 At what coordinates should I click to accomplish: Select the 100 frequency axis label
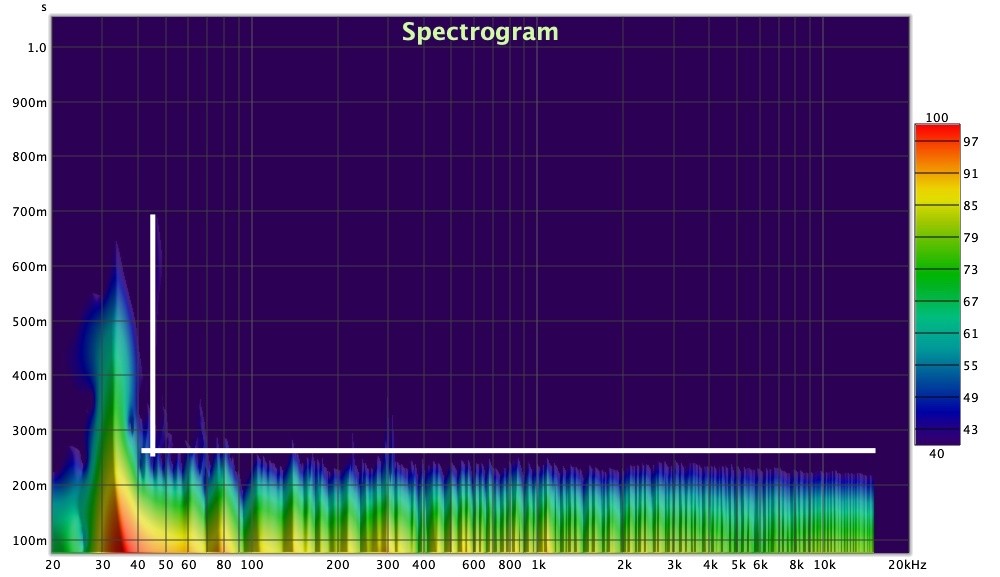(x=252, y=565)
